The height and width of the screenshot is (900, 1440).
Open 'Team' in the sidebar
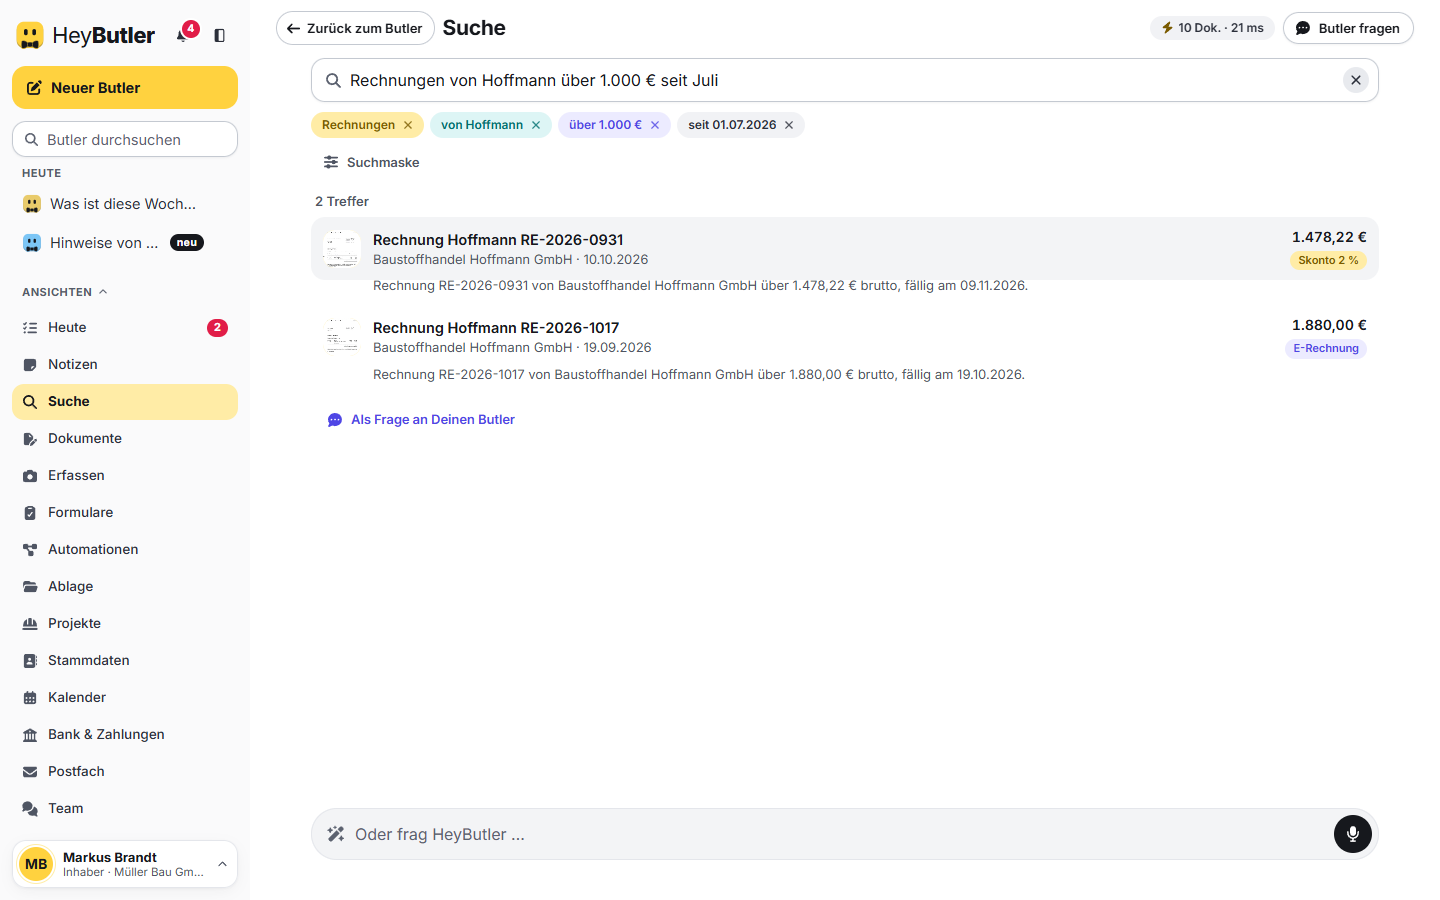[125, 809]
